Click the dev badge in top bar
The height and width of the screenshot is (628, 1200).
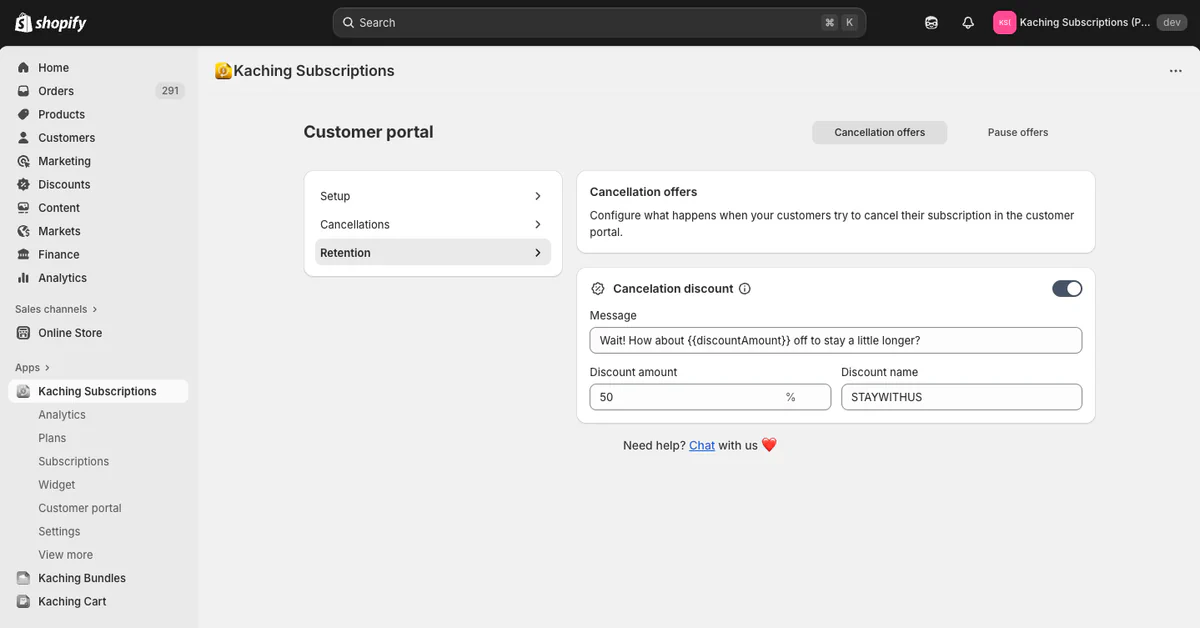1172,22
